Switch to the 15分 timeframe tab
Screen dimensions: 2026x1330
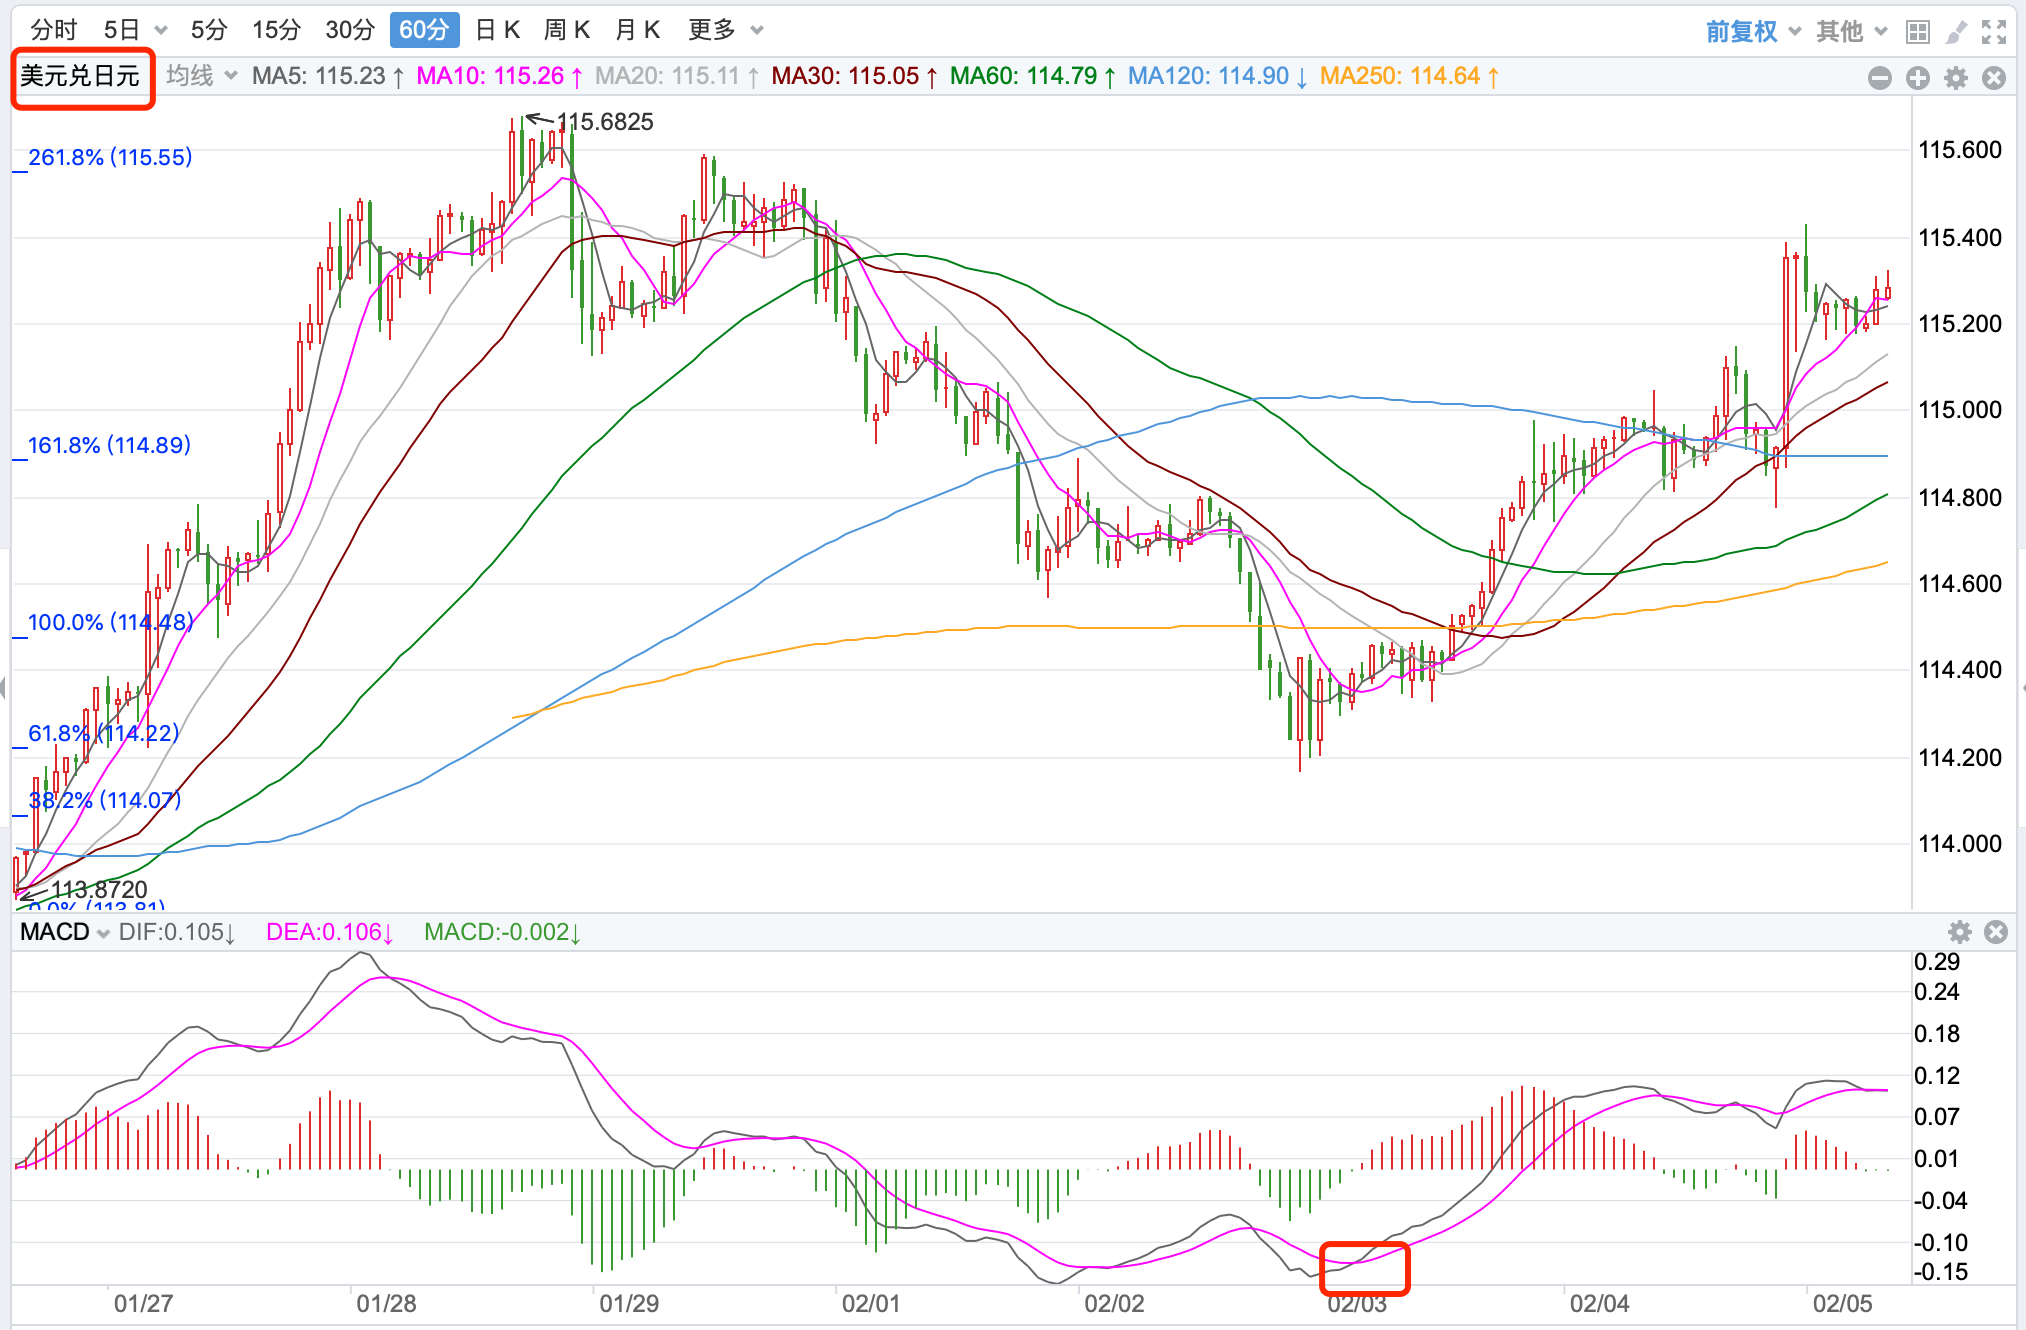click(x=276, y=30)
